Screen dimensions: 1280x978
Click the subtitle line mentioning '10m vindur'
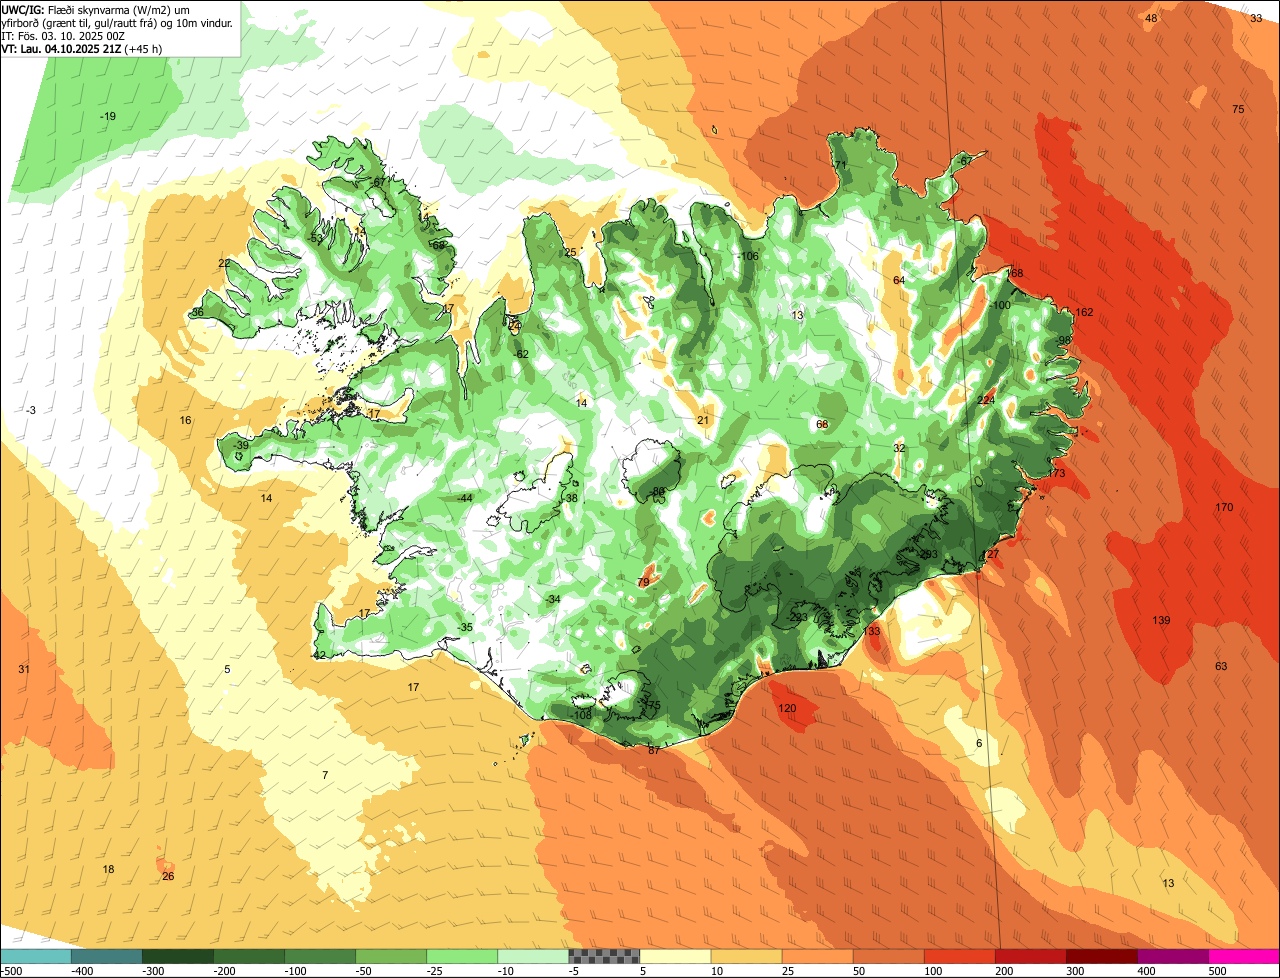click(x=118, y=22)
